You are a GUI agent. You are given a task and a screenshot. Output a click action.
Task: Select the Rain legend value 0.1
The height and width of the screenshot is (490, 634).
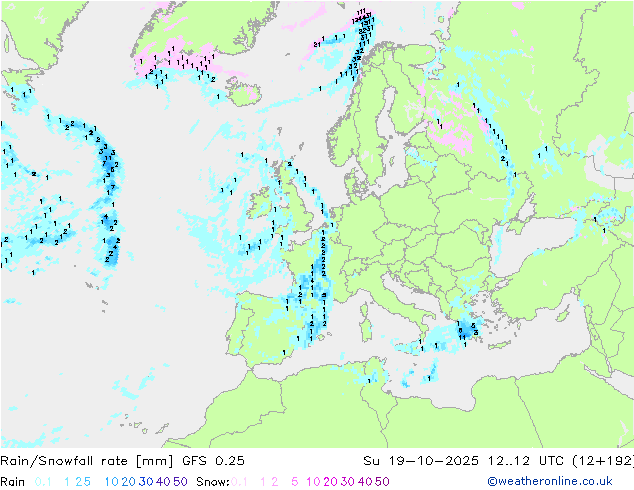pos(43,482)
